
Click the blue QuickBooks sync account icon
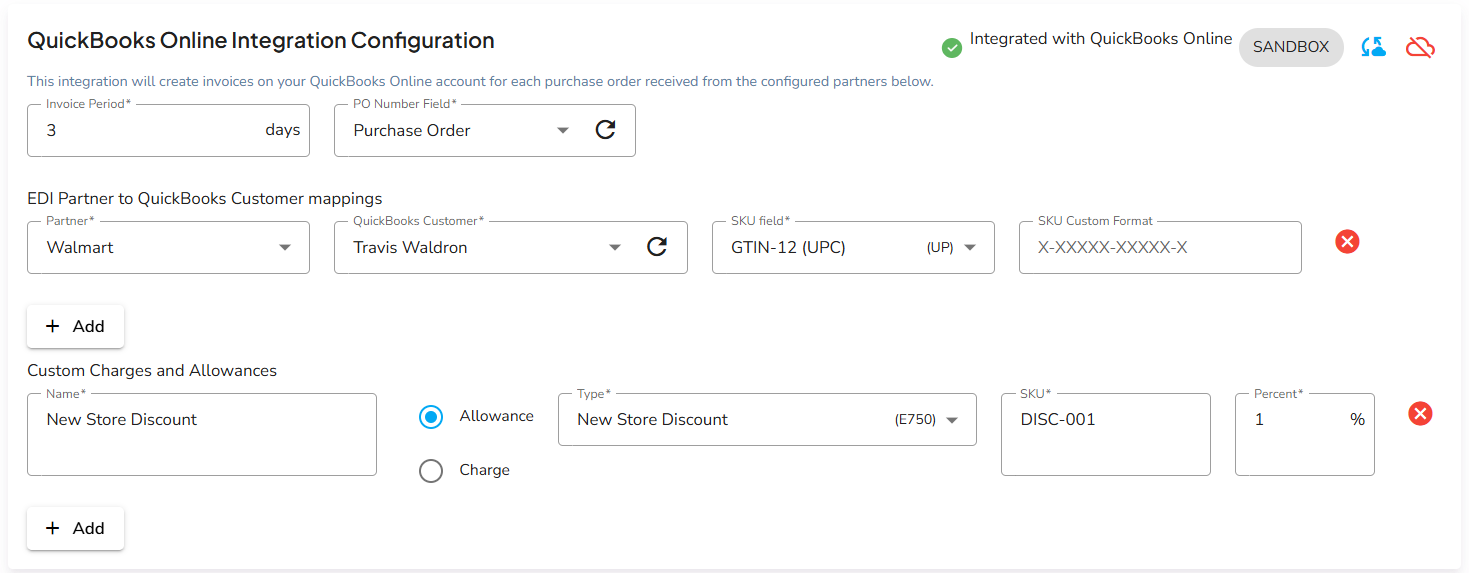[1374, 47]
